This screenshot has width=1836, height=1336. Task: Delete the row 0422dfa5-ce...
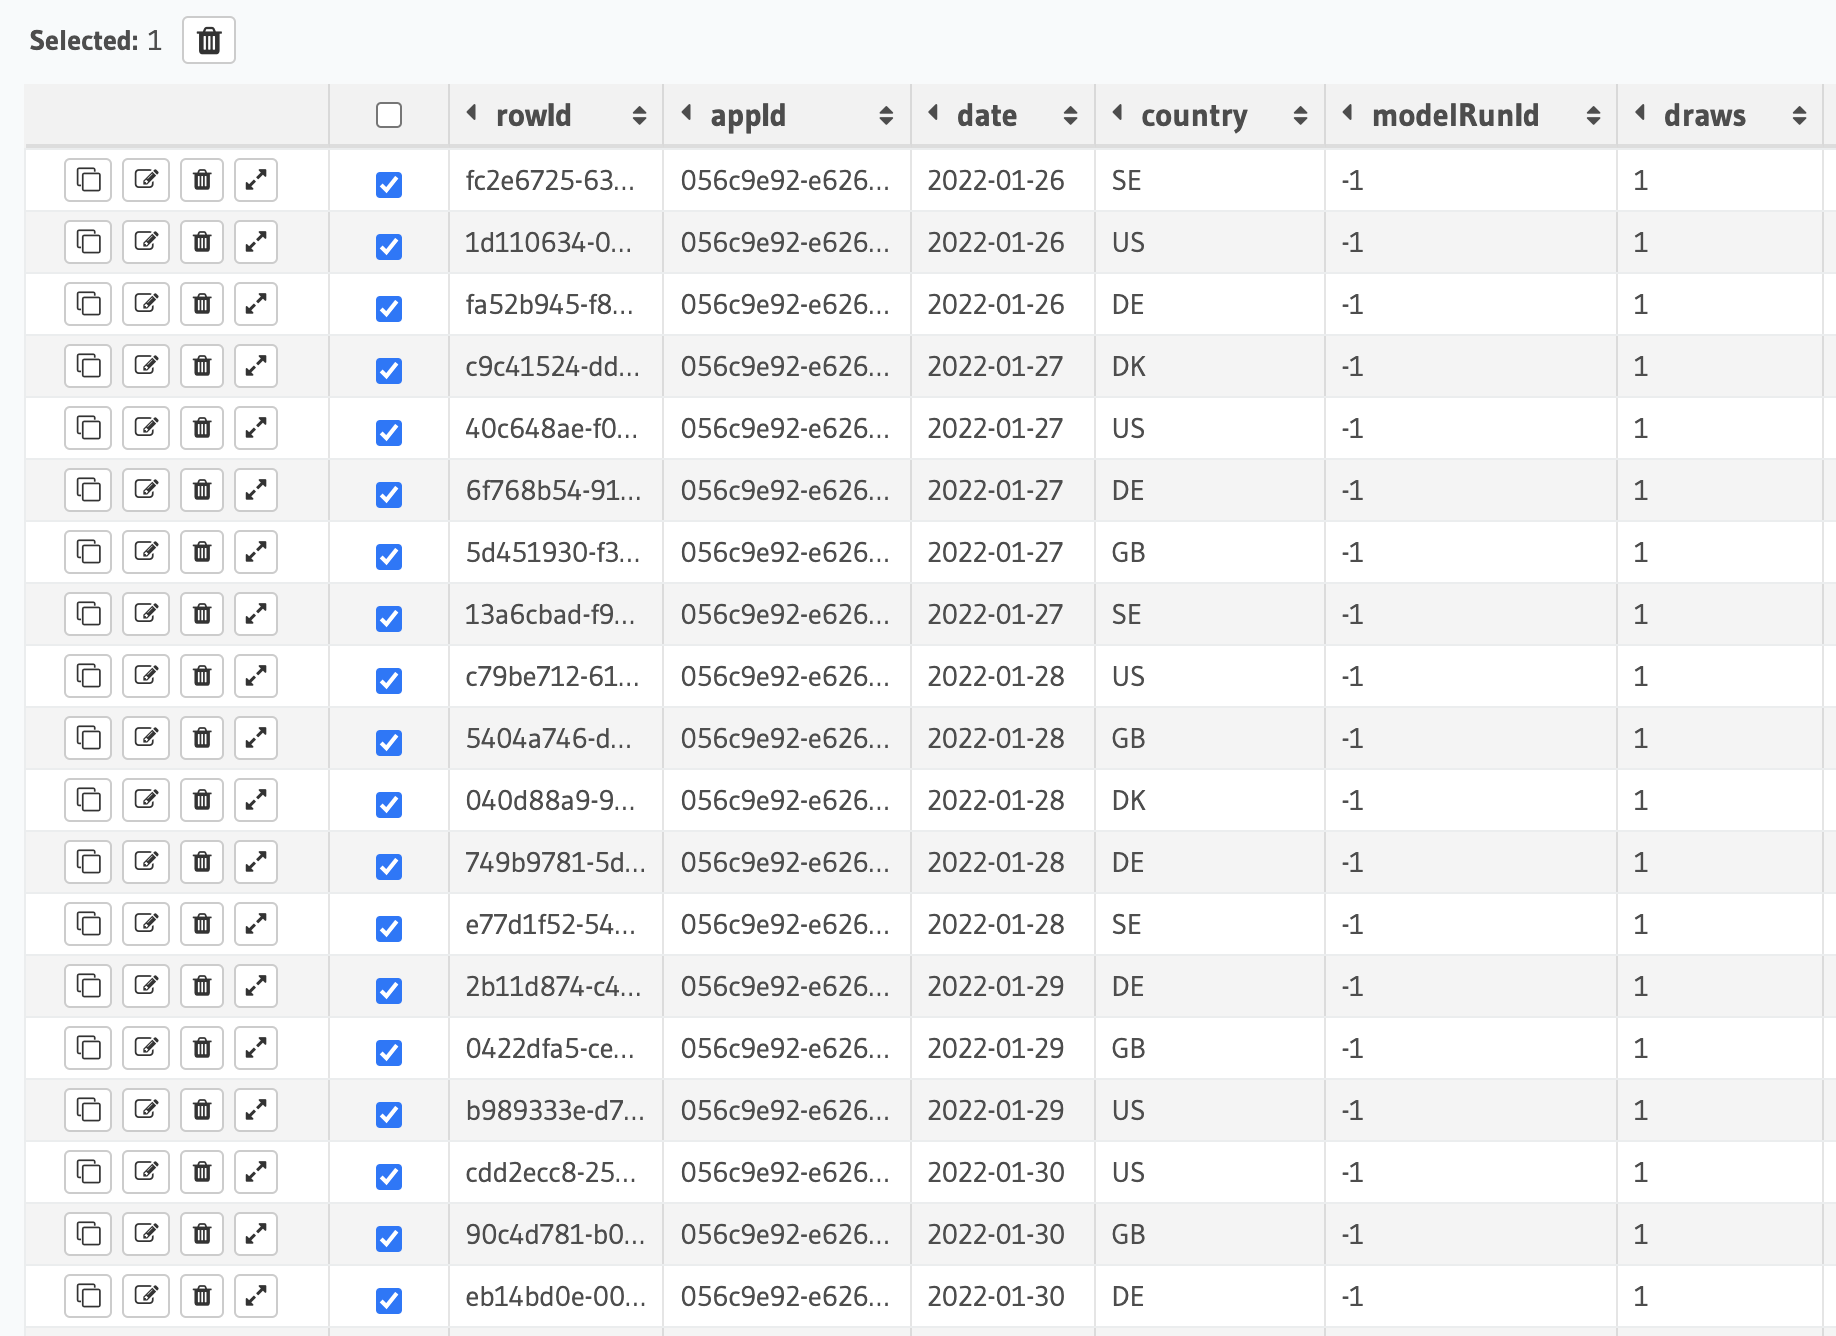click(202, 1048)
